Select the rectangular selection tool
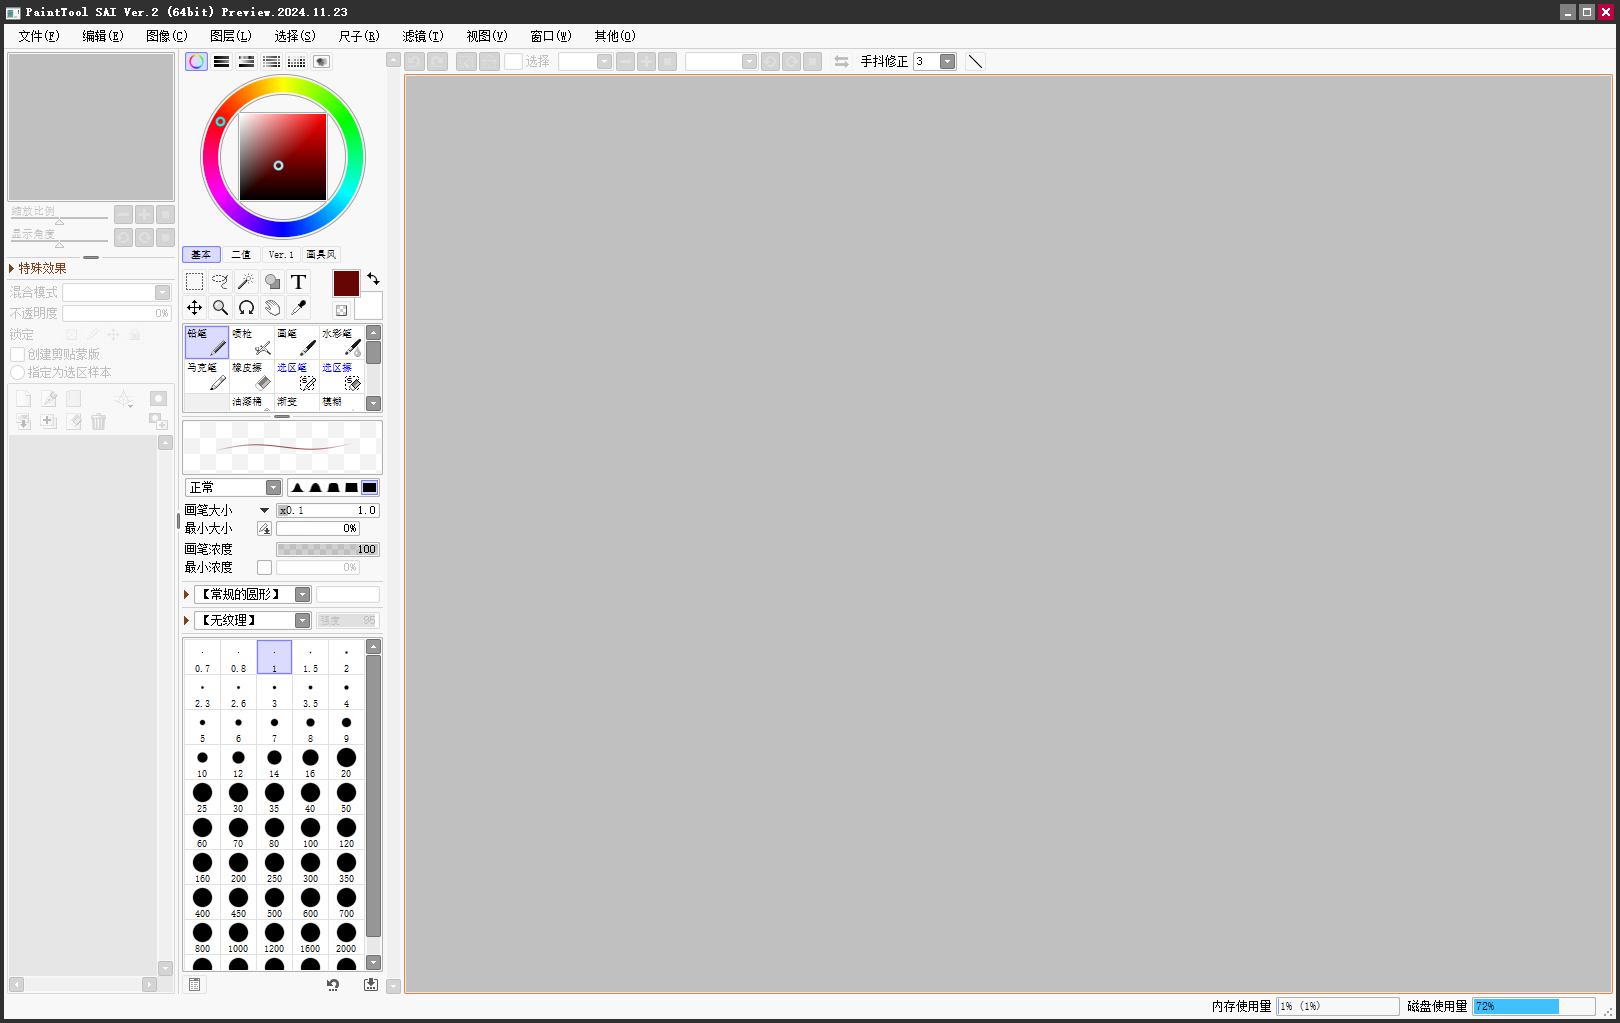The height and width of the screenshot is (1023, 1620). [194, 282]
